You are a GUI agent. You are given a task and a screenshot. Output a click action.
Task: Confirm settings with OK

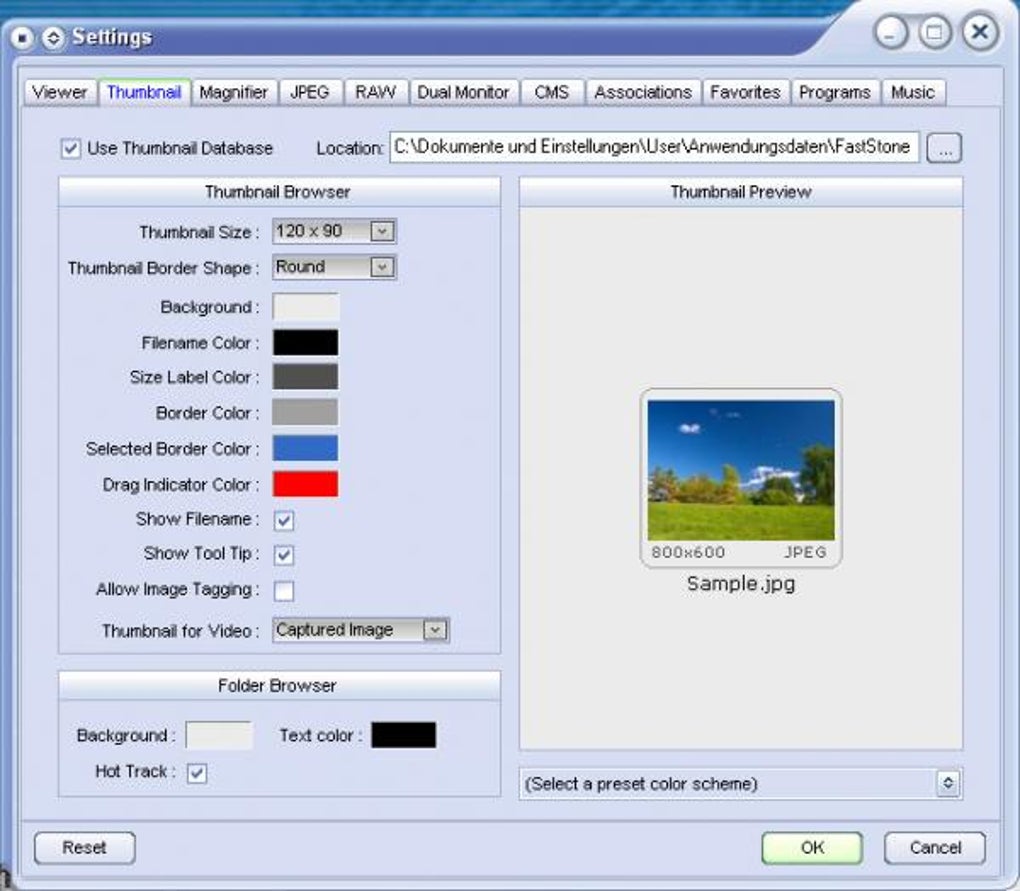click(811, 847)
